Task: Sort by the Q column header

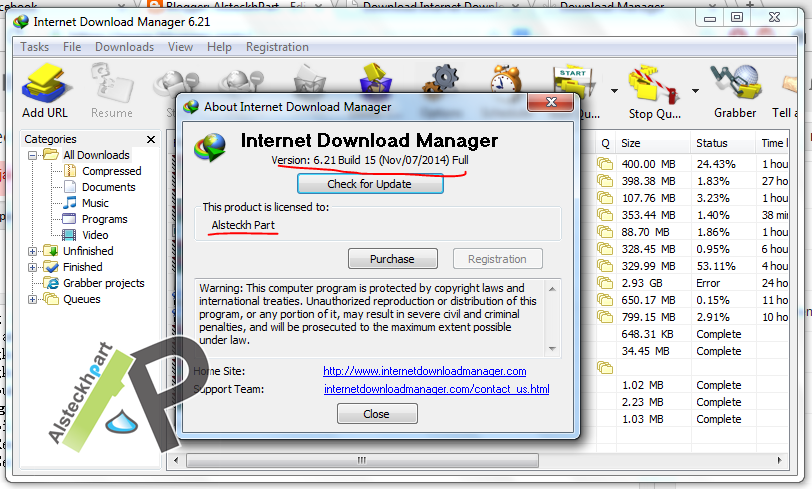Action: [x=605, y=143]
